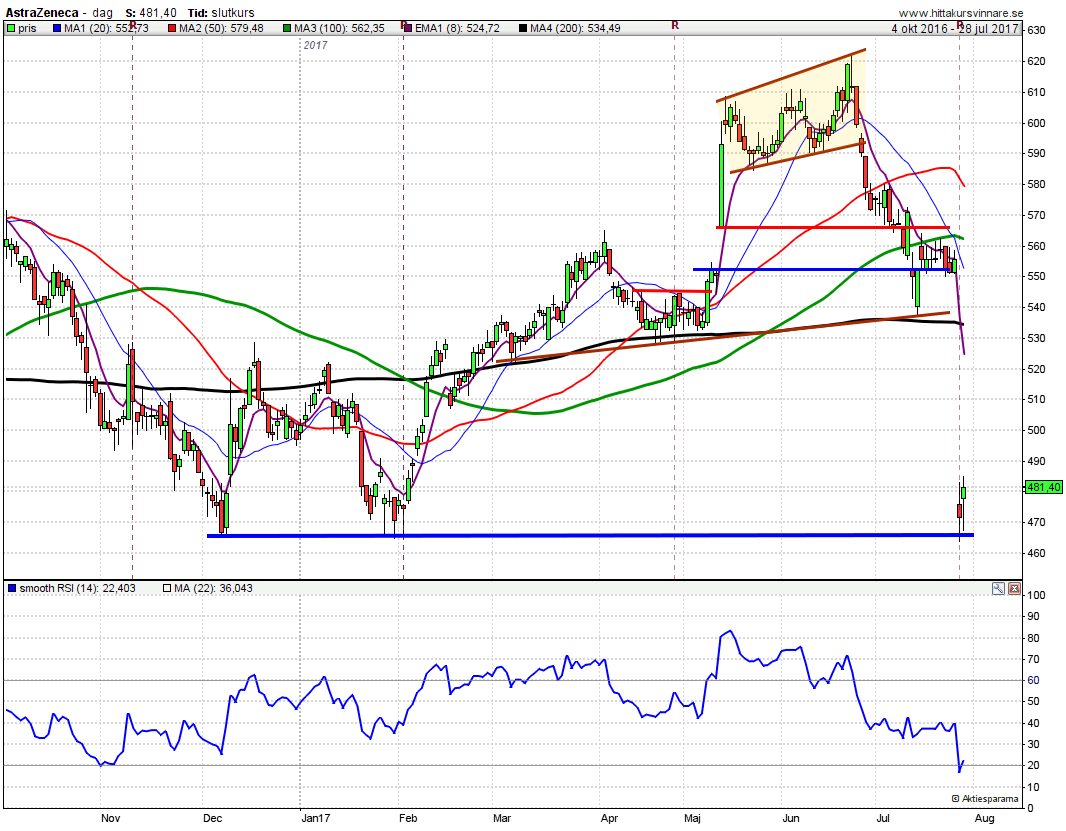1066x831 pixels.
Task: Click the Nov x-axis label
Action: 110,818
